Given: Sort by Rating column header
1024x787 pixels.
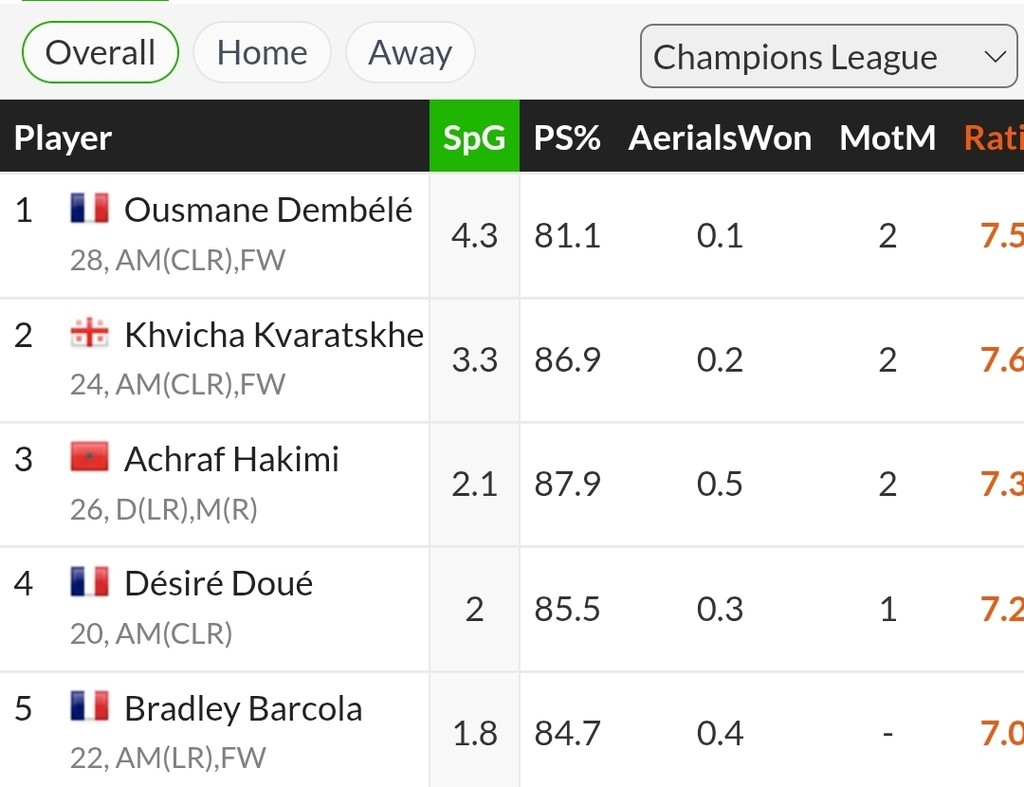Looking at the screenshot, I should (x=993, y=137).
